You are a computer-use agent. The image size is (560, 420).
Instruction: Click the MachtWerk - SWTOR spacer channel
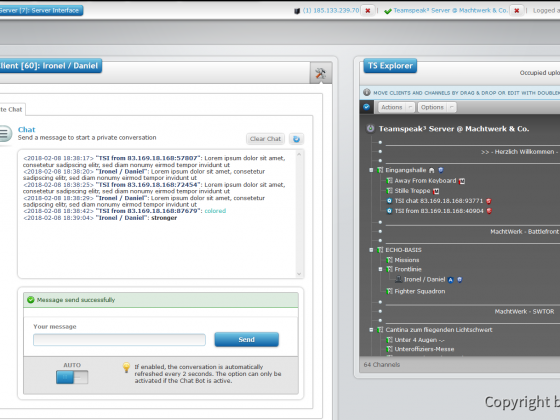click(x=524, y=312)
